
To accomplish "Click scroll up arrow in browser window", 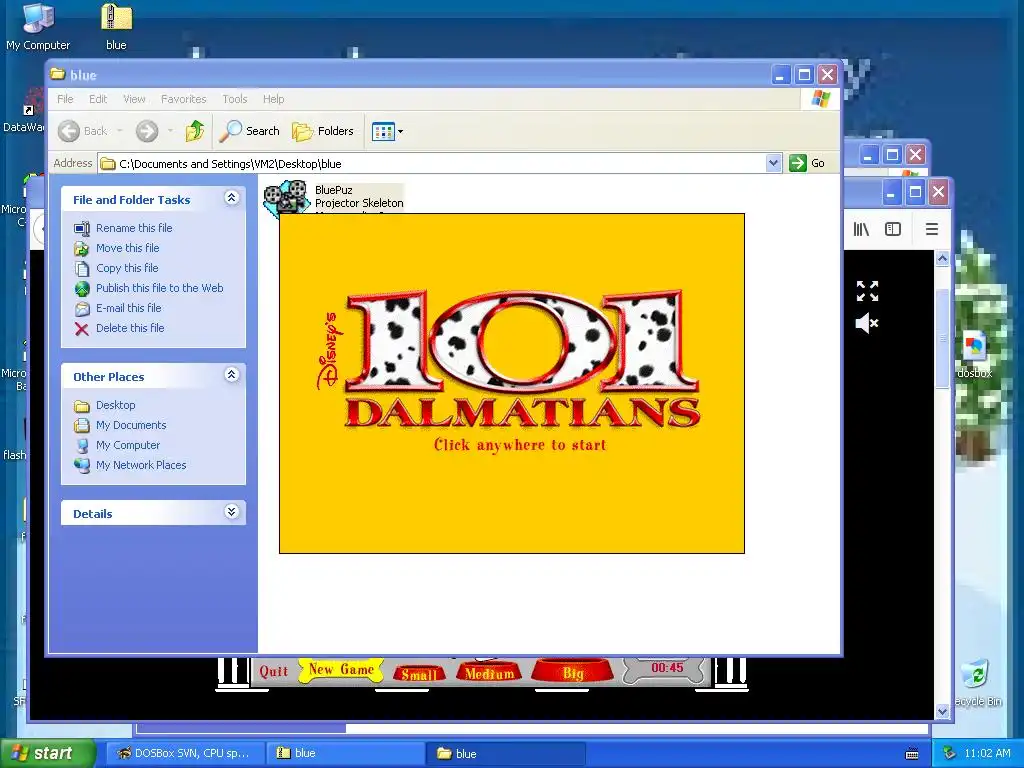I will coord(942,259).
